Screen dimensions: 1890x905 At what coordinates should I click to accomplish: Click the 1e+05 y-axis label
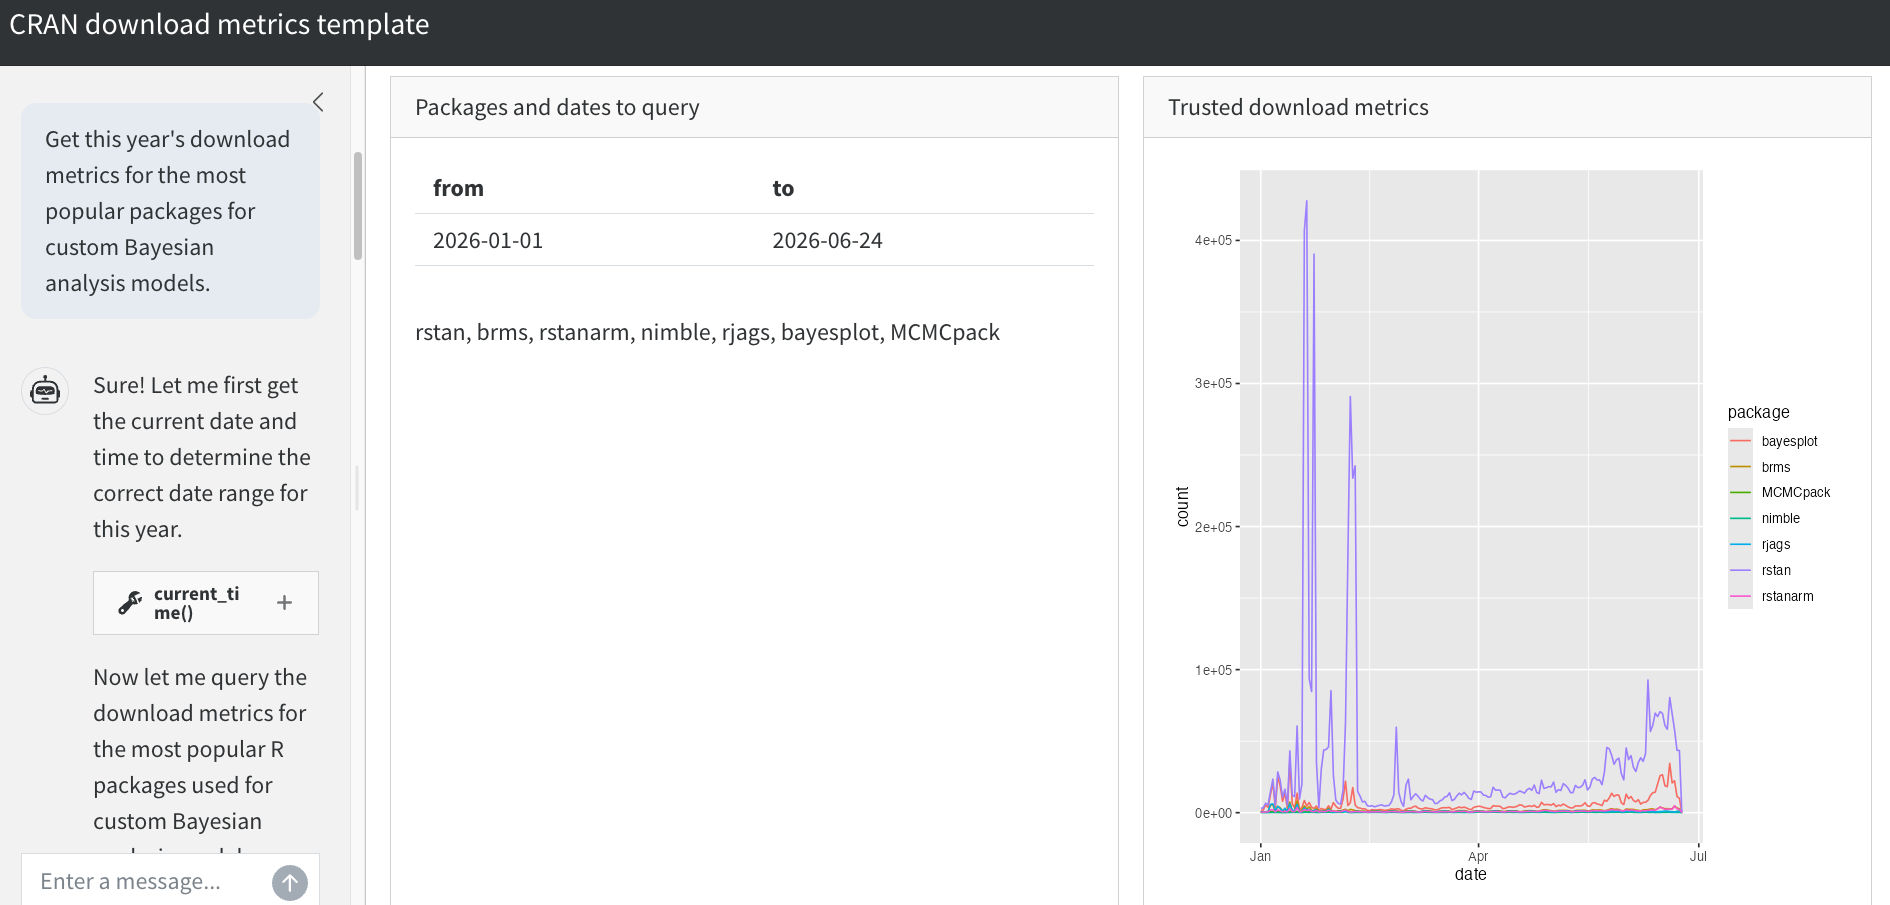(1213, 670)
